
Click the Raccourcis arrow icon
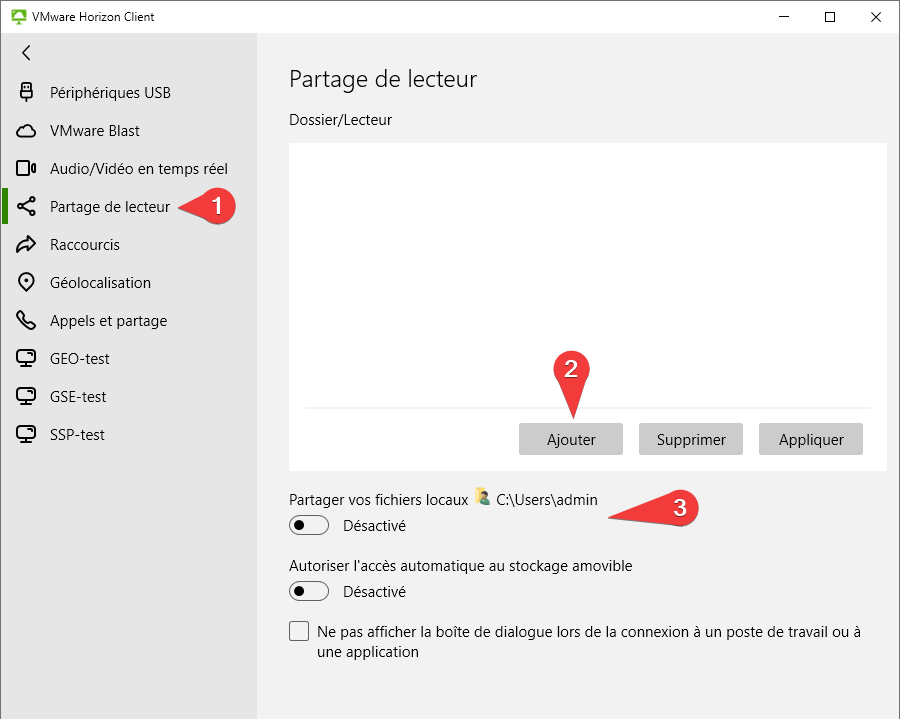tap(27, 245)
